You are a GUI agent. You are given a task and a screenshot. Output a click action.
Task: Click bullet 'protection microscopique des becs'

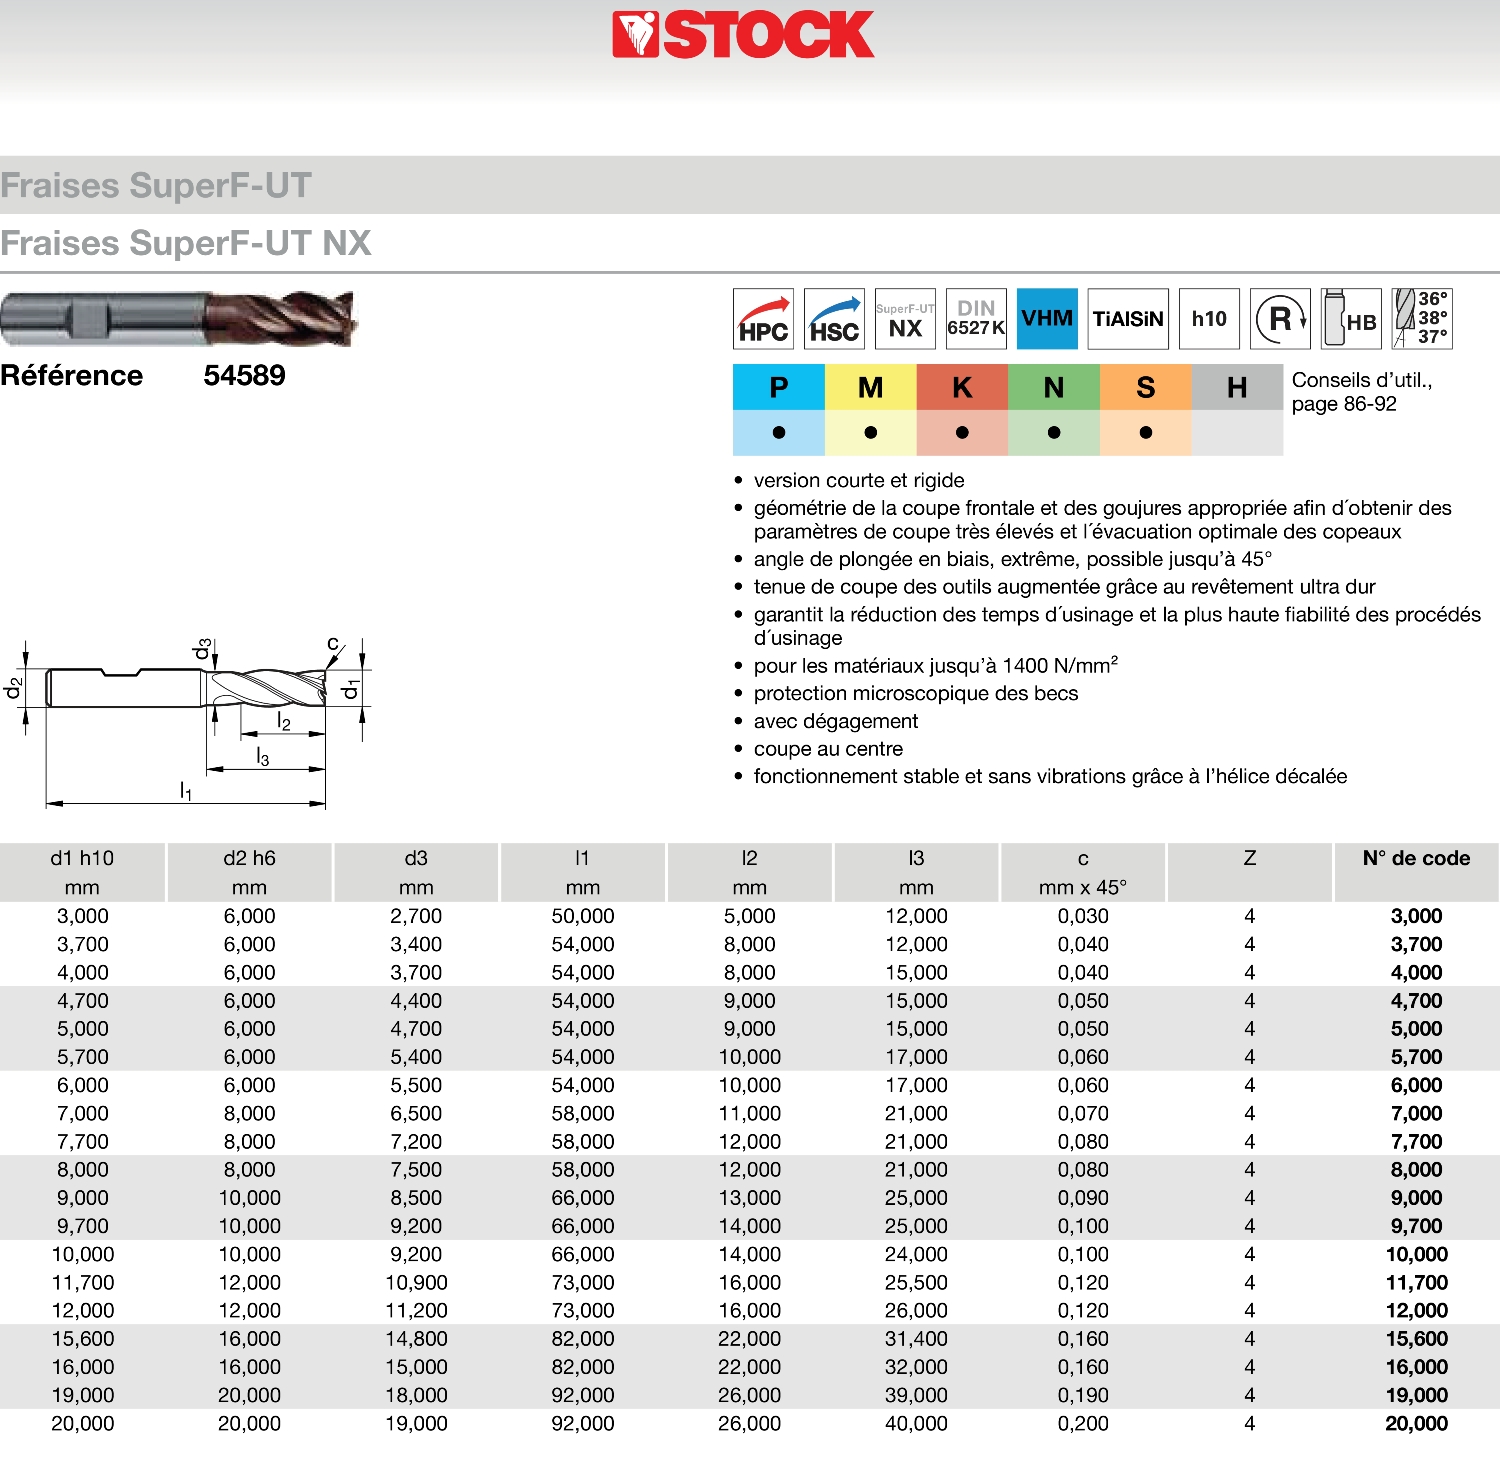click(x=916, y=693)
